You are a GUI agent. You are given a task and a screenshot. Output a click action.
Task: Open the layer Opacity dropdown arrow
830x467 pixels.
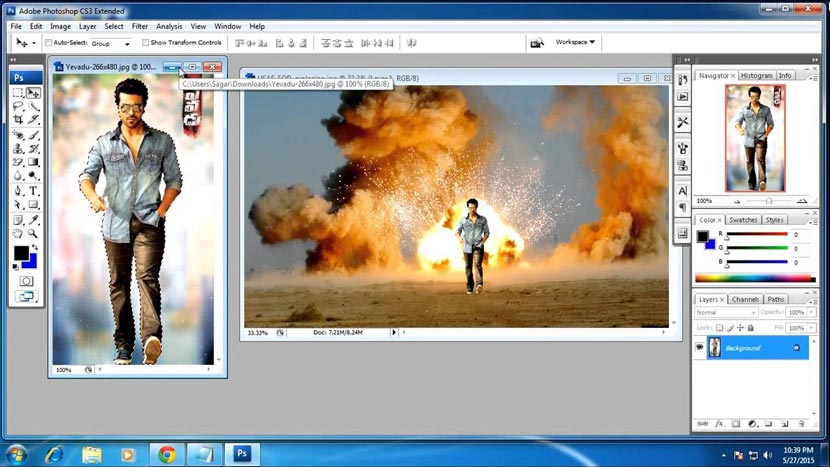click(x=811, y=312)
